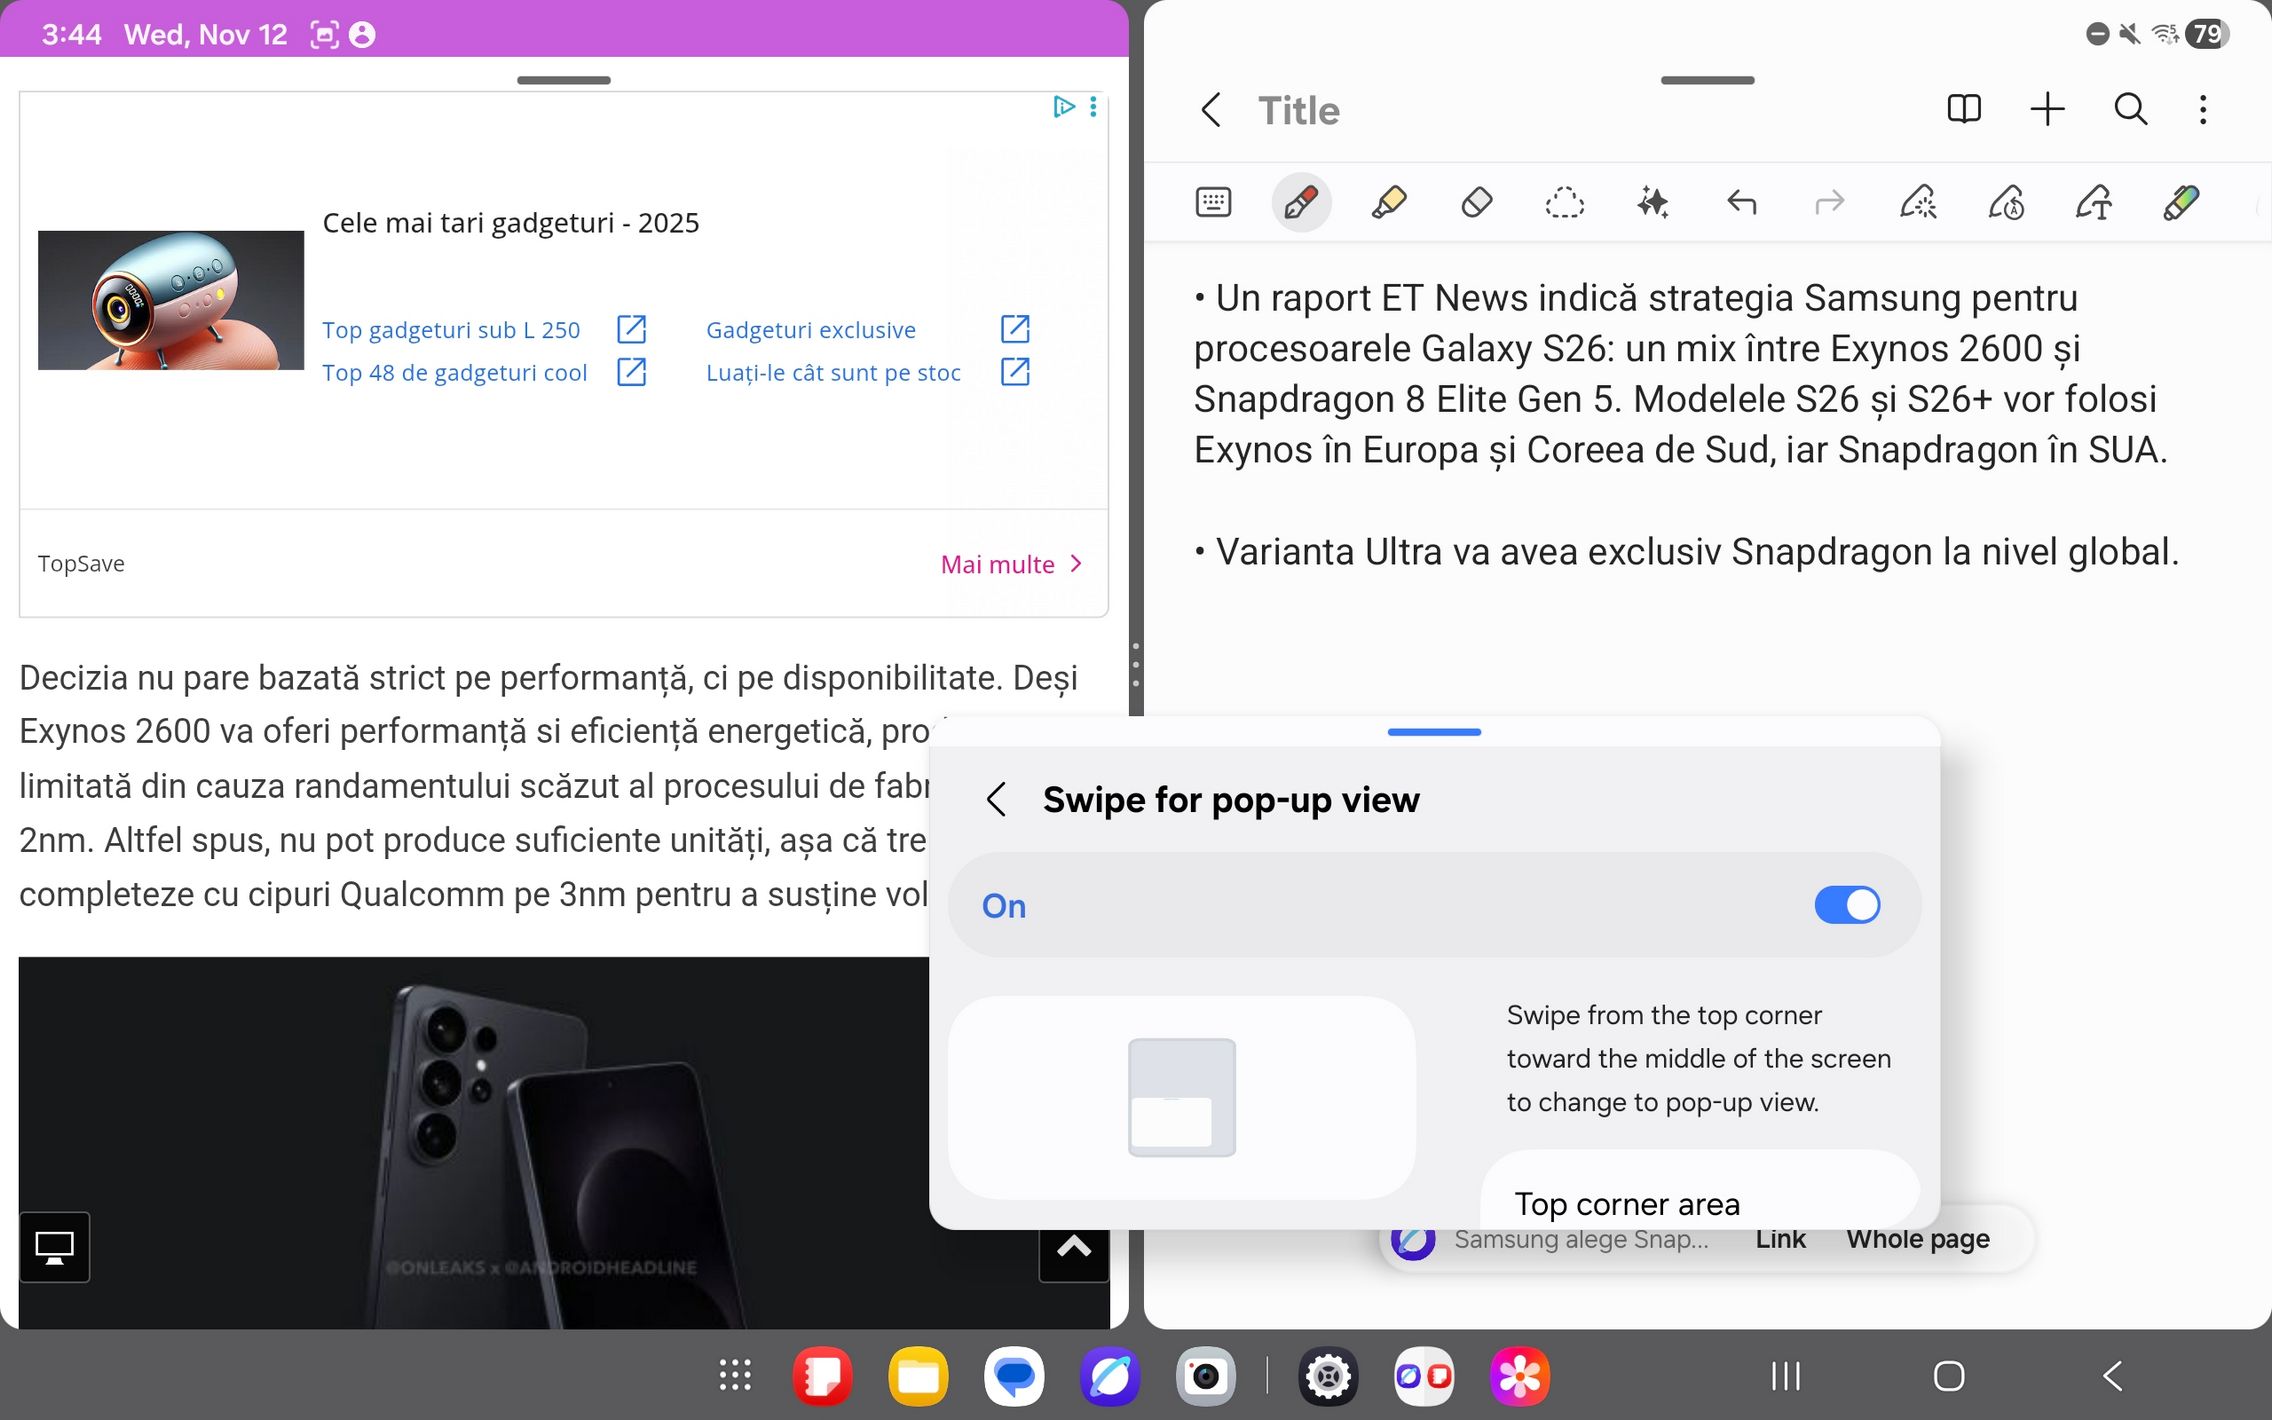Pick the eraser tool
This screenshot has width=2272, height=1420.
coord(1476,203)
